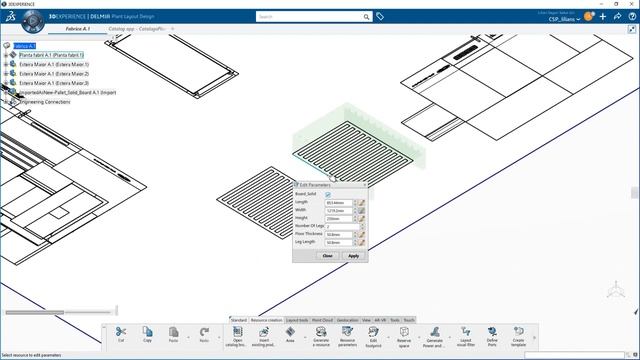Switch to the Standard tab
The height and width of the screenshot is (360, 640).
[239, 320]
